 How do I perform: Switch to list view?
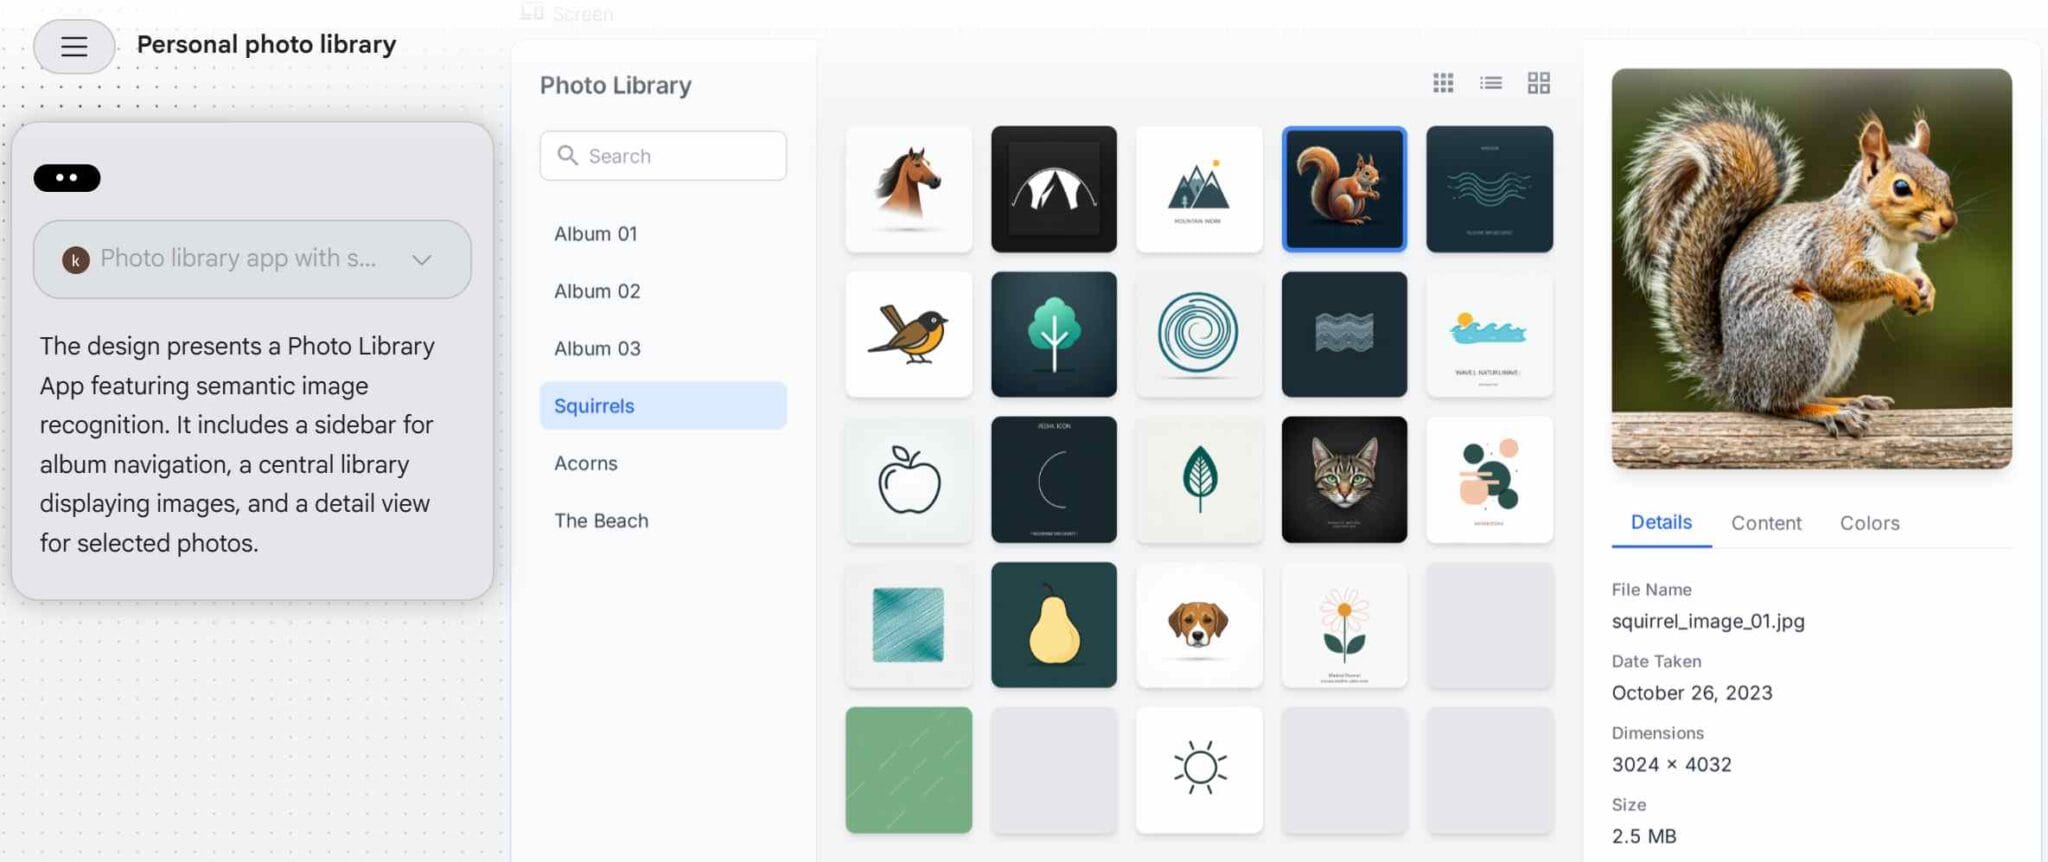(1491, 83)
